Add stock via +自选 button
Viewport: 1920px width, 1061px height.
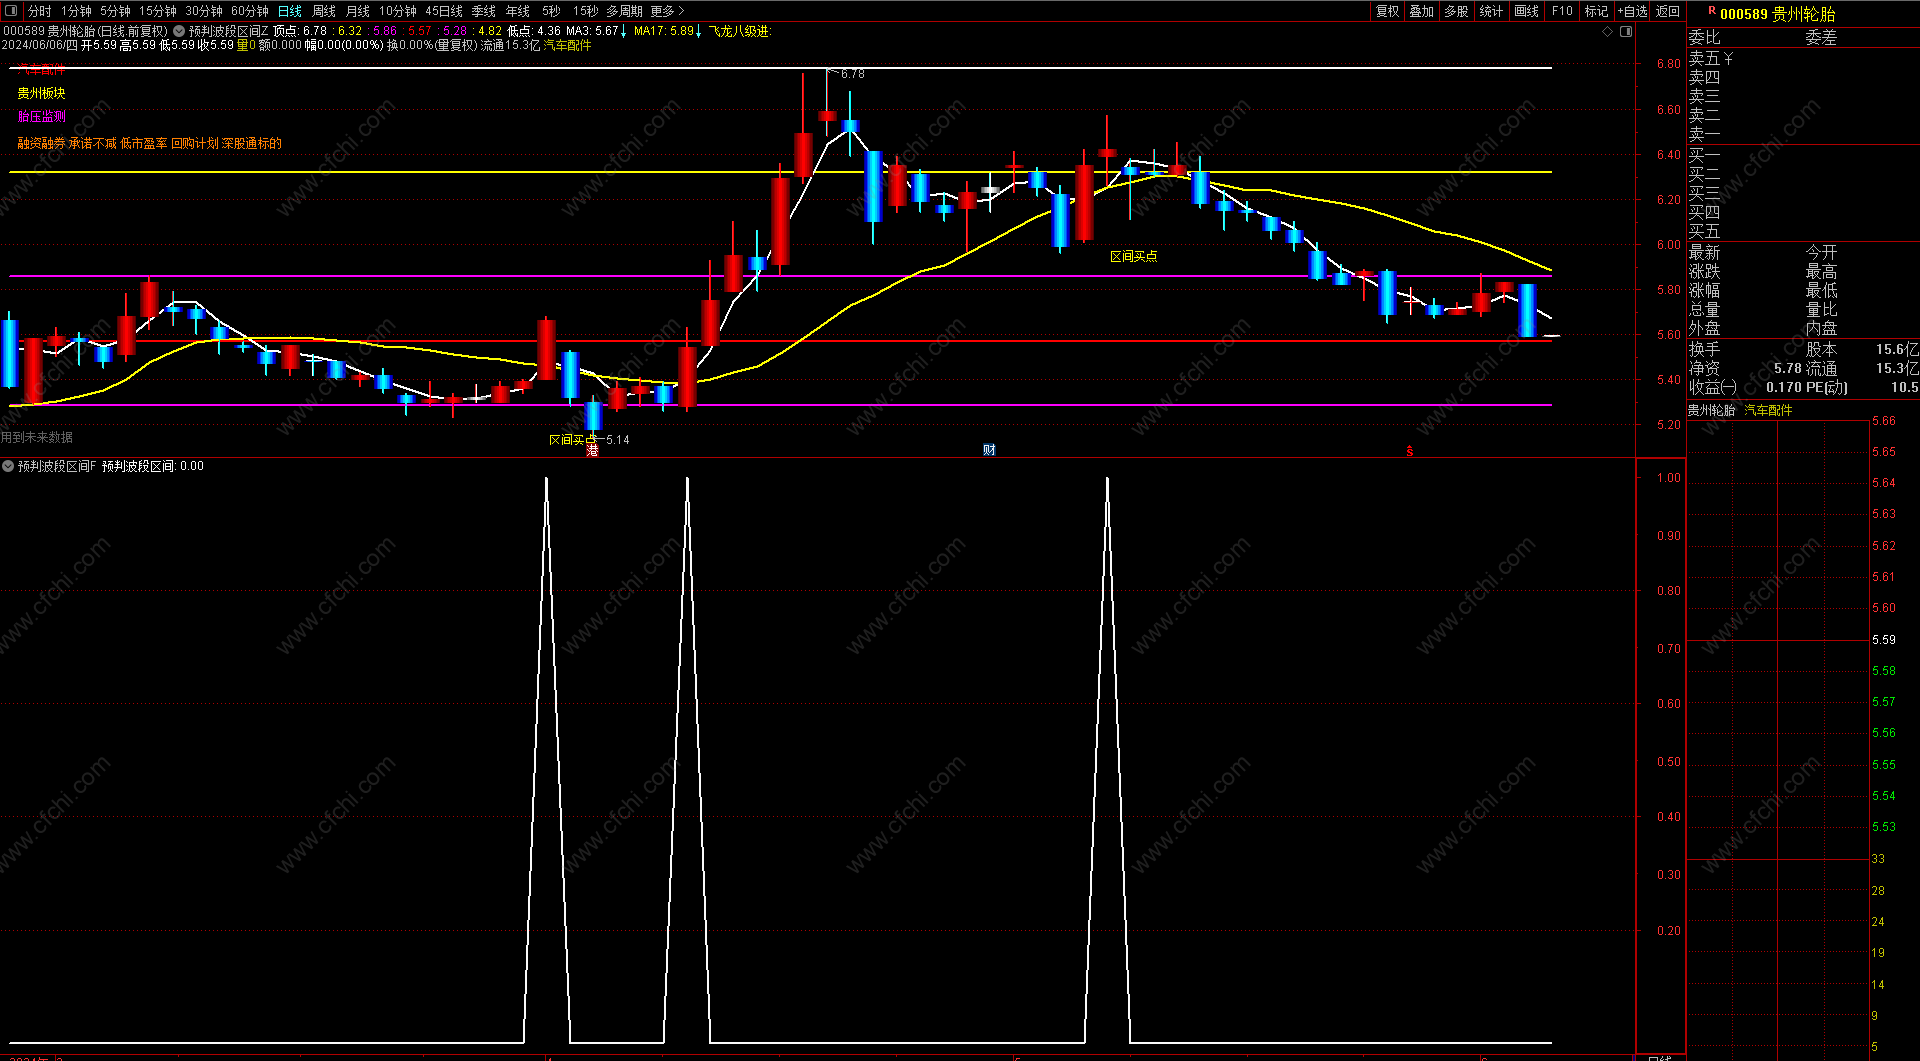(x=1632, y=11)
